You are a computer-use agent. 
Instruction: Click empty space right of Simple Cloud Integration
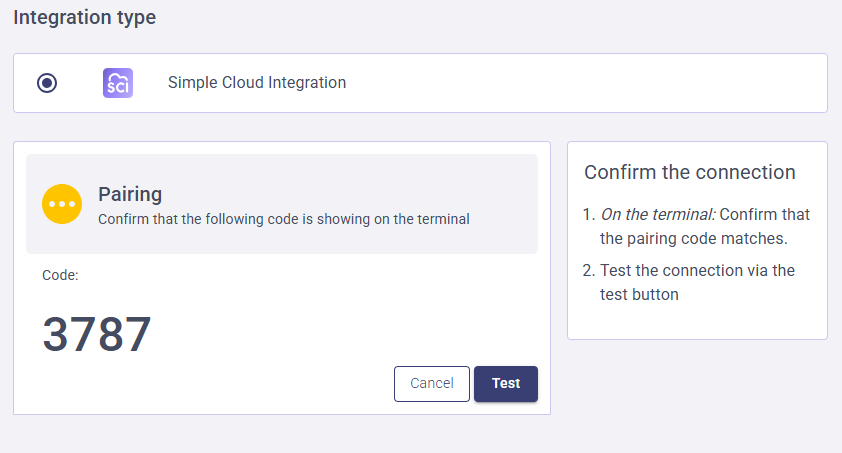600,83
